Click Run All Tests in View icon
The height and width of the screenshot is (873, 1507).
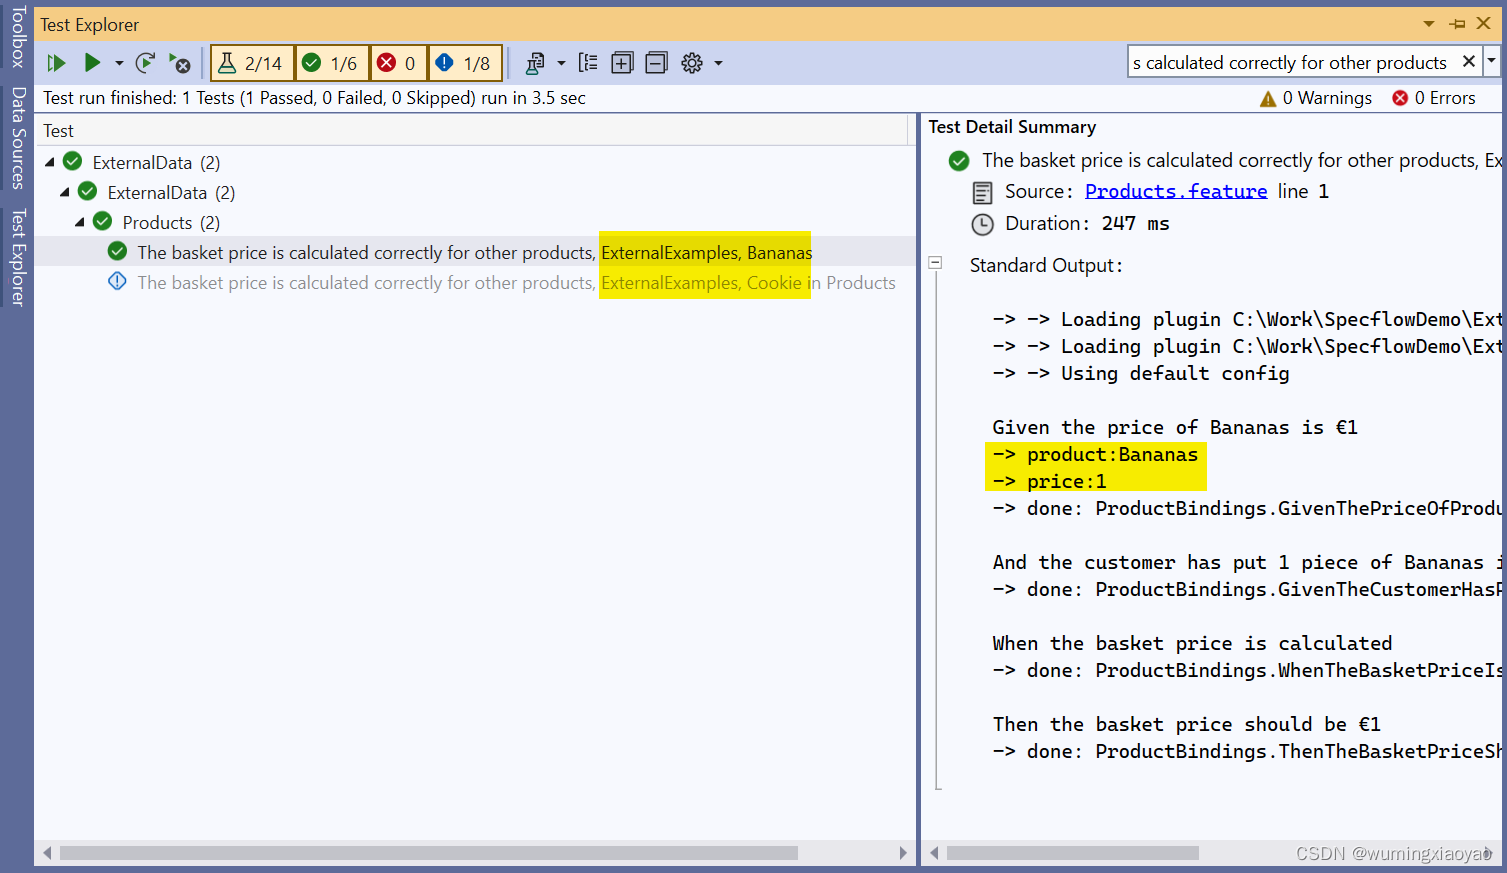(x=56, y=63)
